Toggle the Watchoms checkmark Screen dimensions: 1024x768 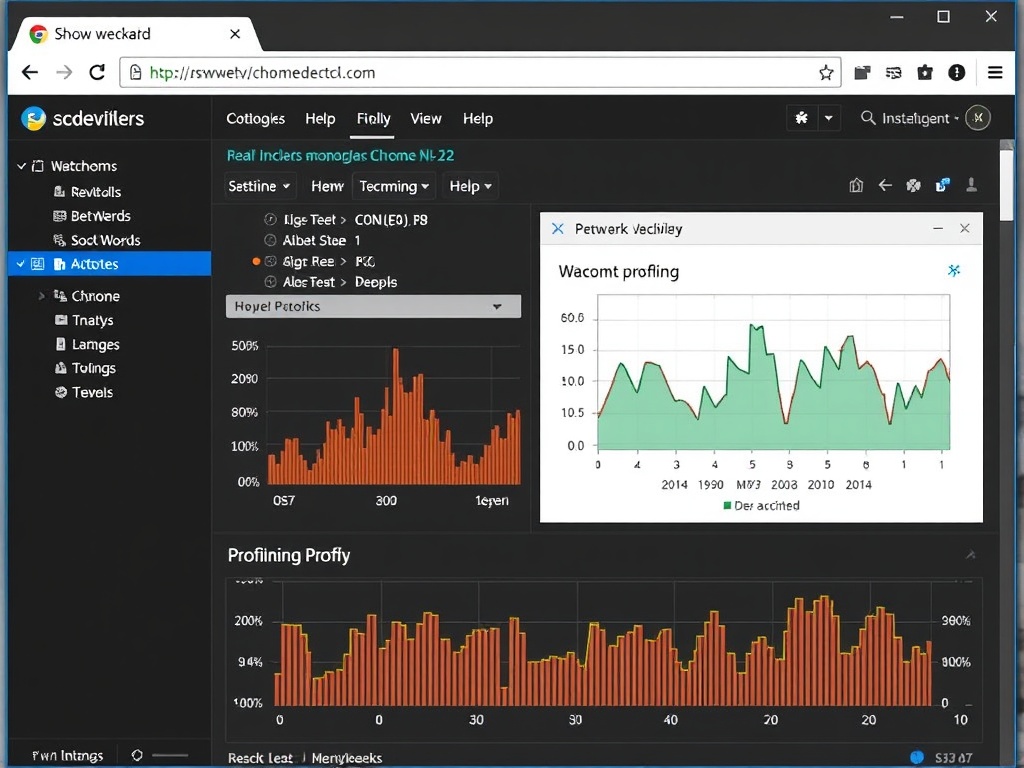click(22, 165)
